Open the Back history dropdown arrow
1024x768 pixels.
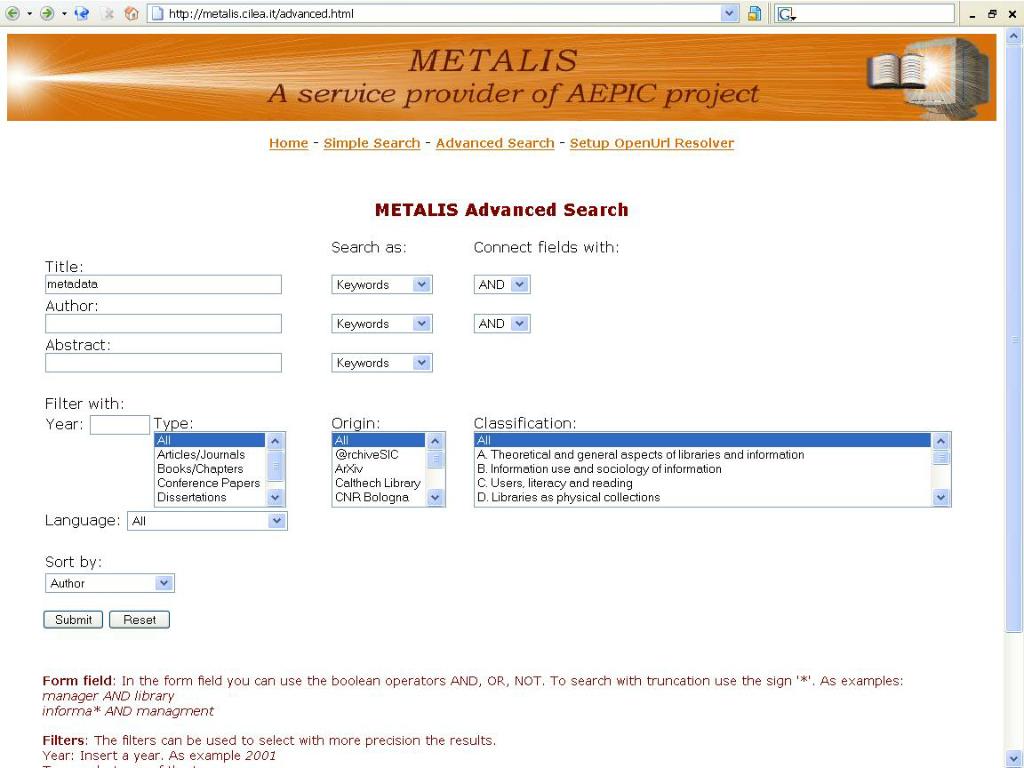pos(29,14)
